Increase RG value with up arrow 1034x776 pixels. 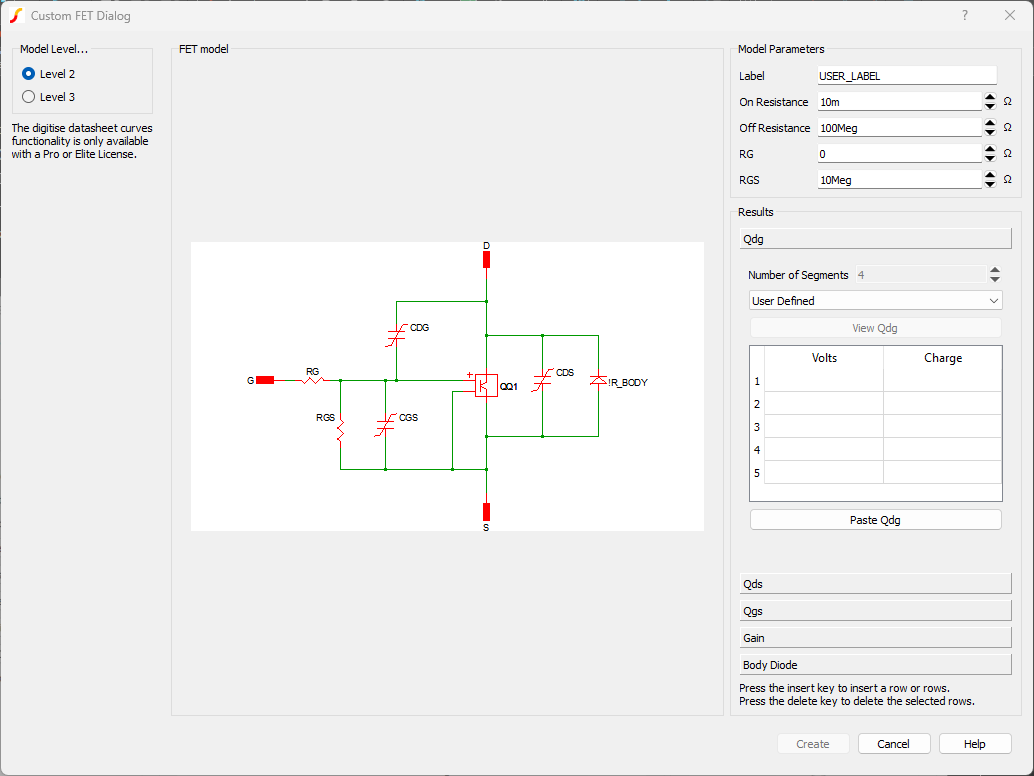pyautogui.click(x=990, y=150)
